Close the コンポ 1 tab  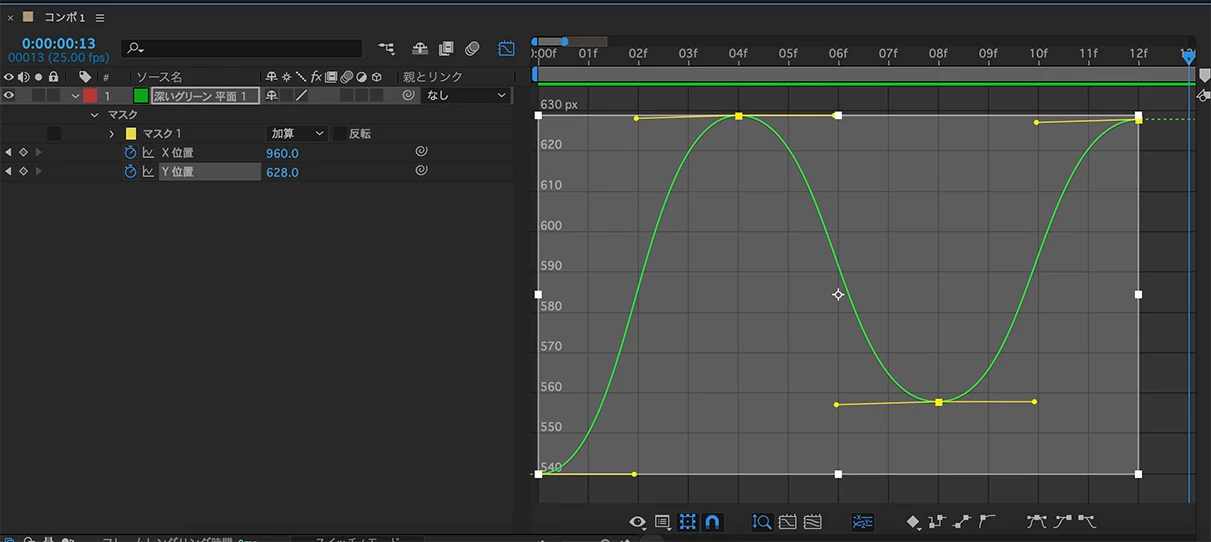coord(10,17)
